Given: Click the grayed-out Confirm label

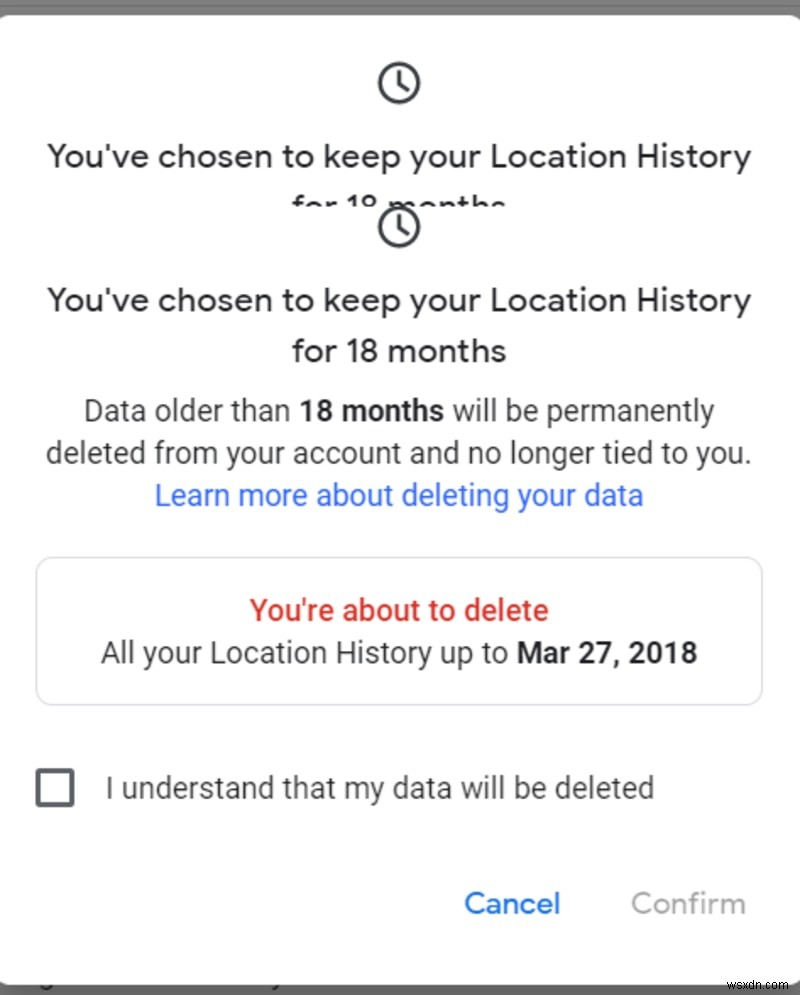Looking at the screenshot, I should pos(688,903).
